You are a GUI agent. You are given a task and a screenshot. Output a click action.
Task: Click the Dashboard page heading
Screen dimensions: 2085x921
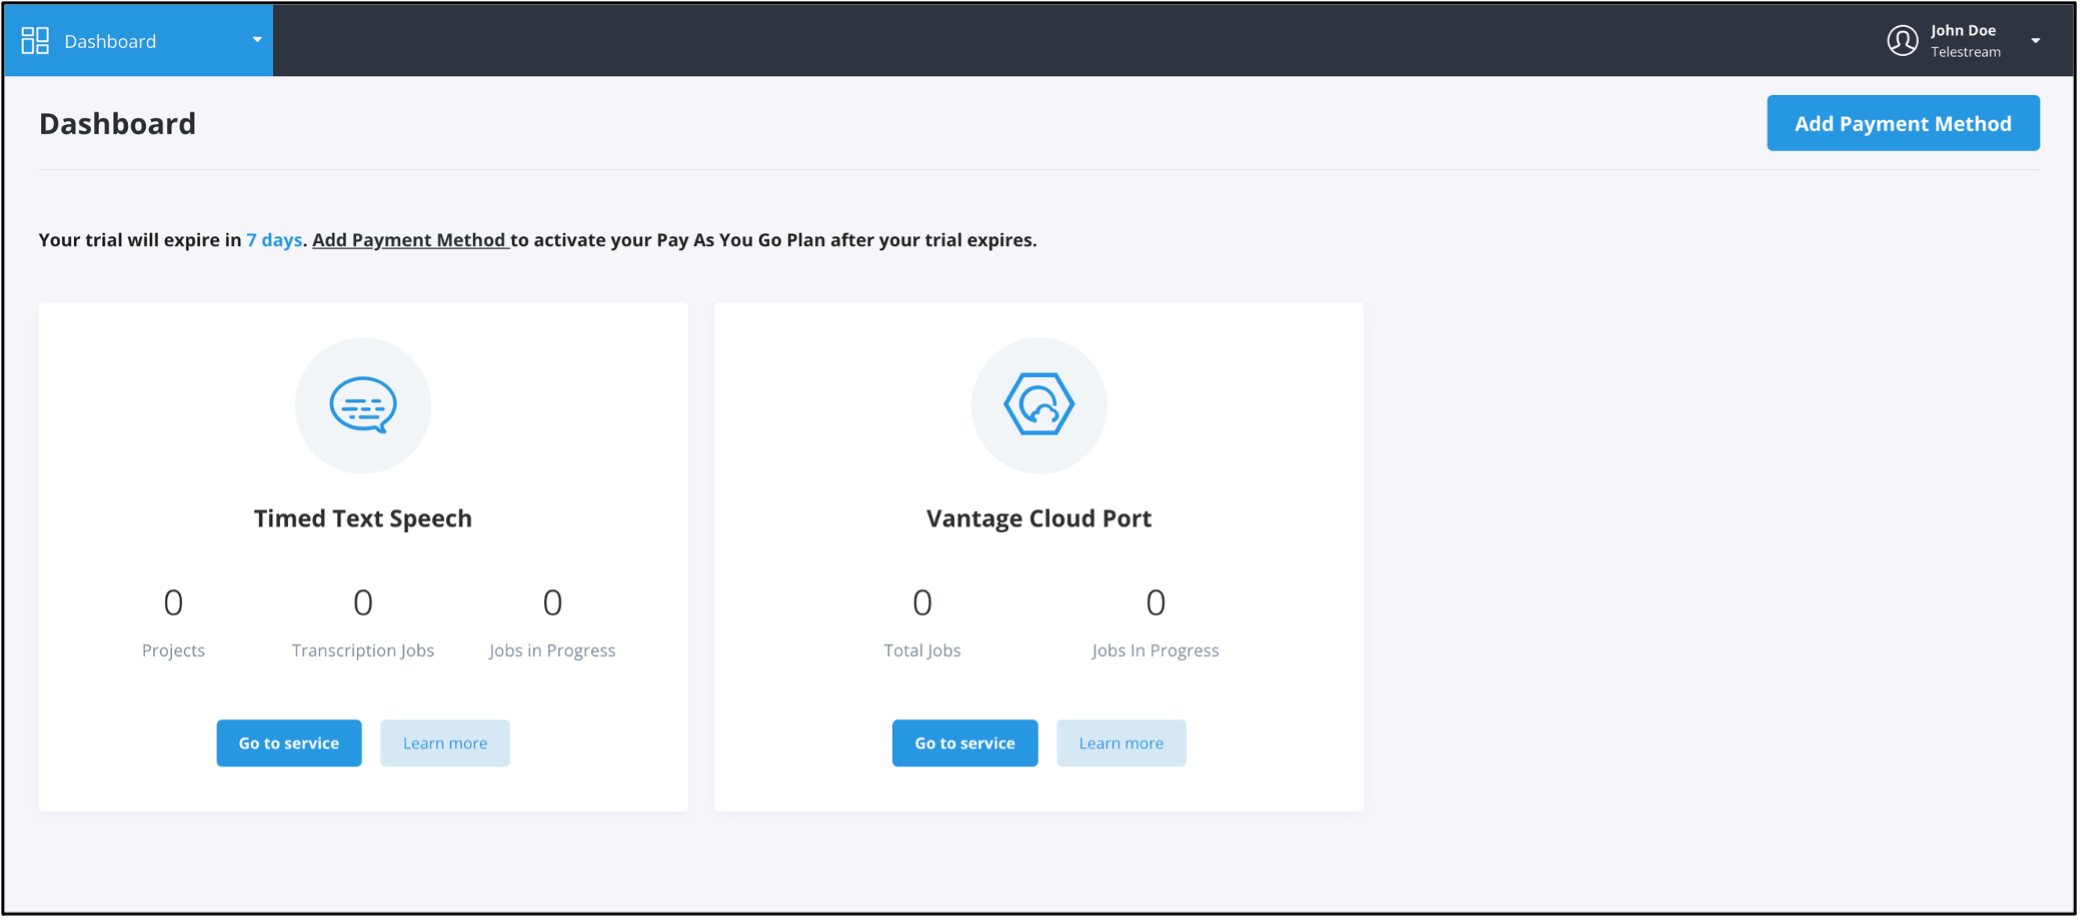[117, 123]
